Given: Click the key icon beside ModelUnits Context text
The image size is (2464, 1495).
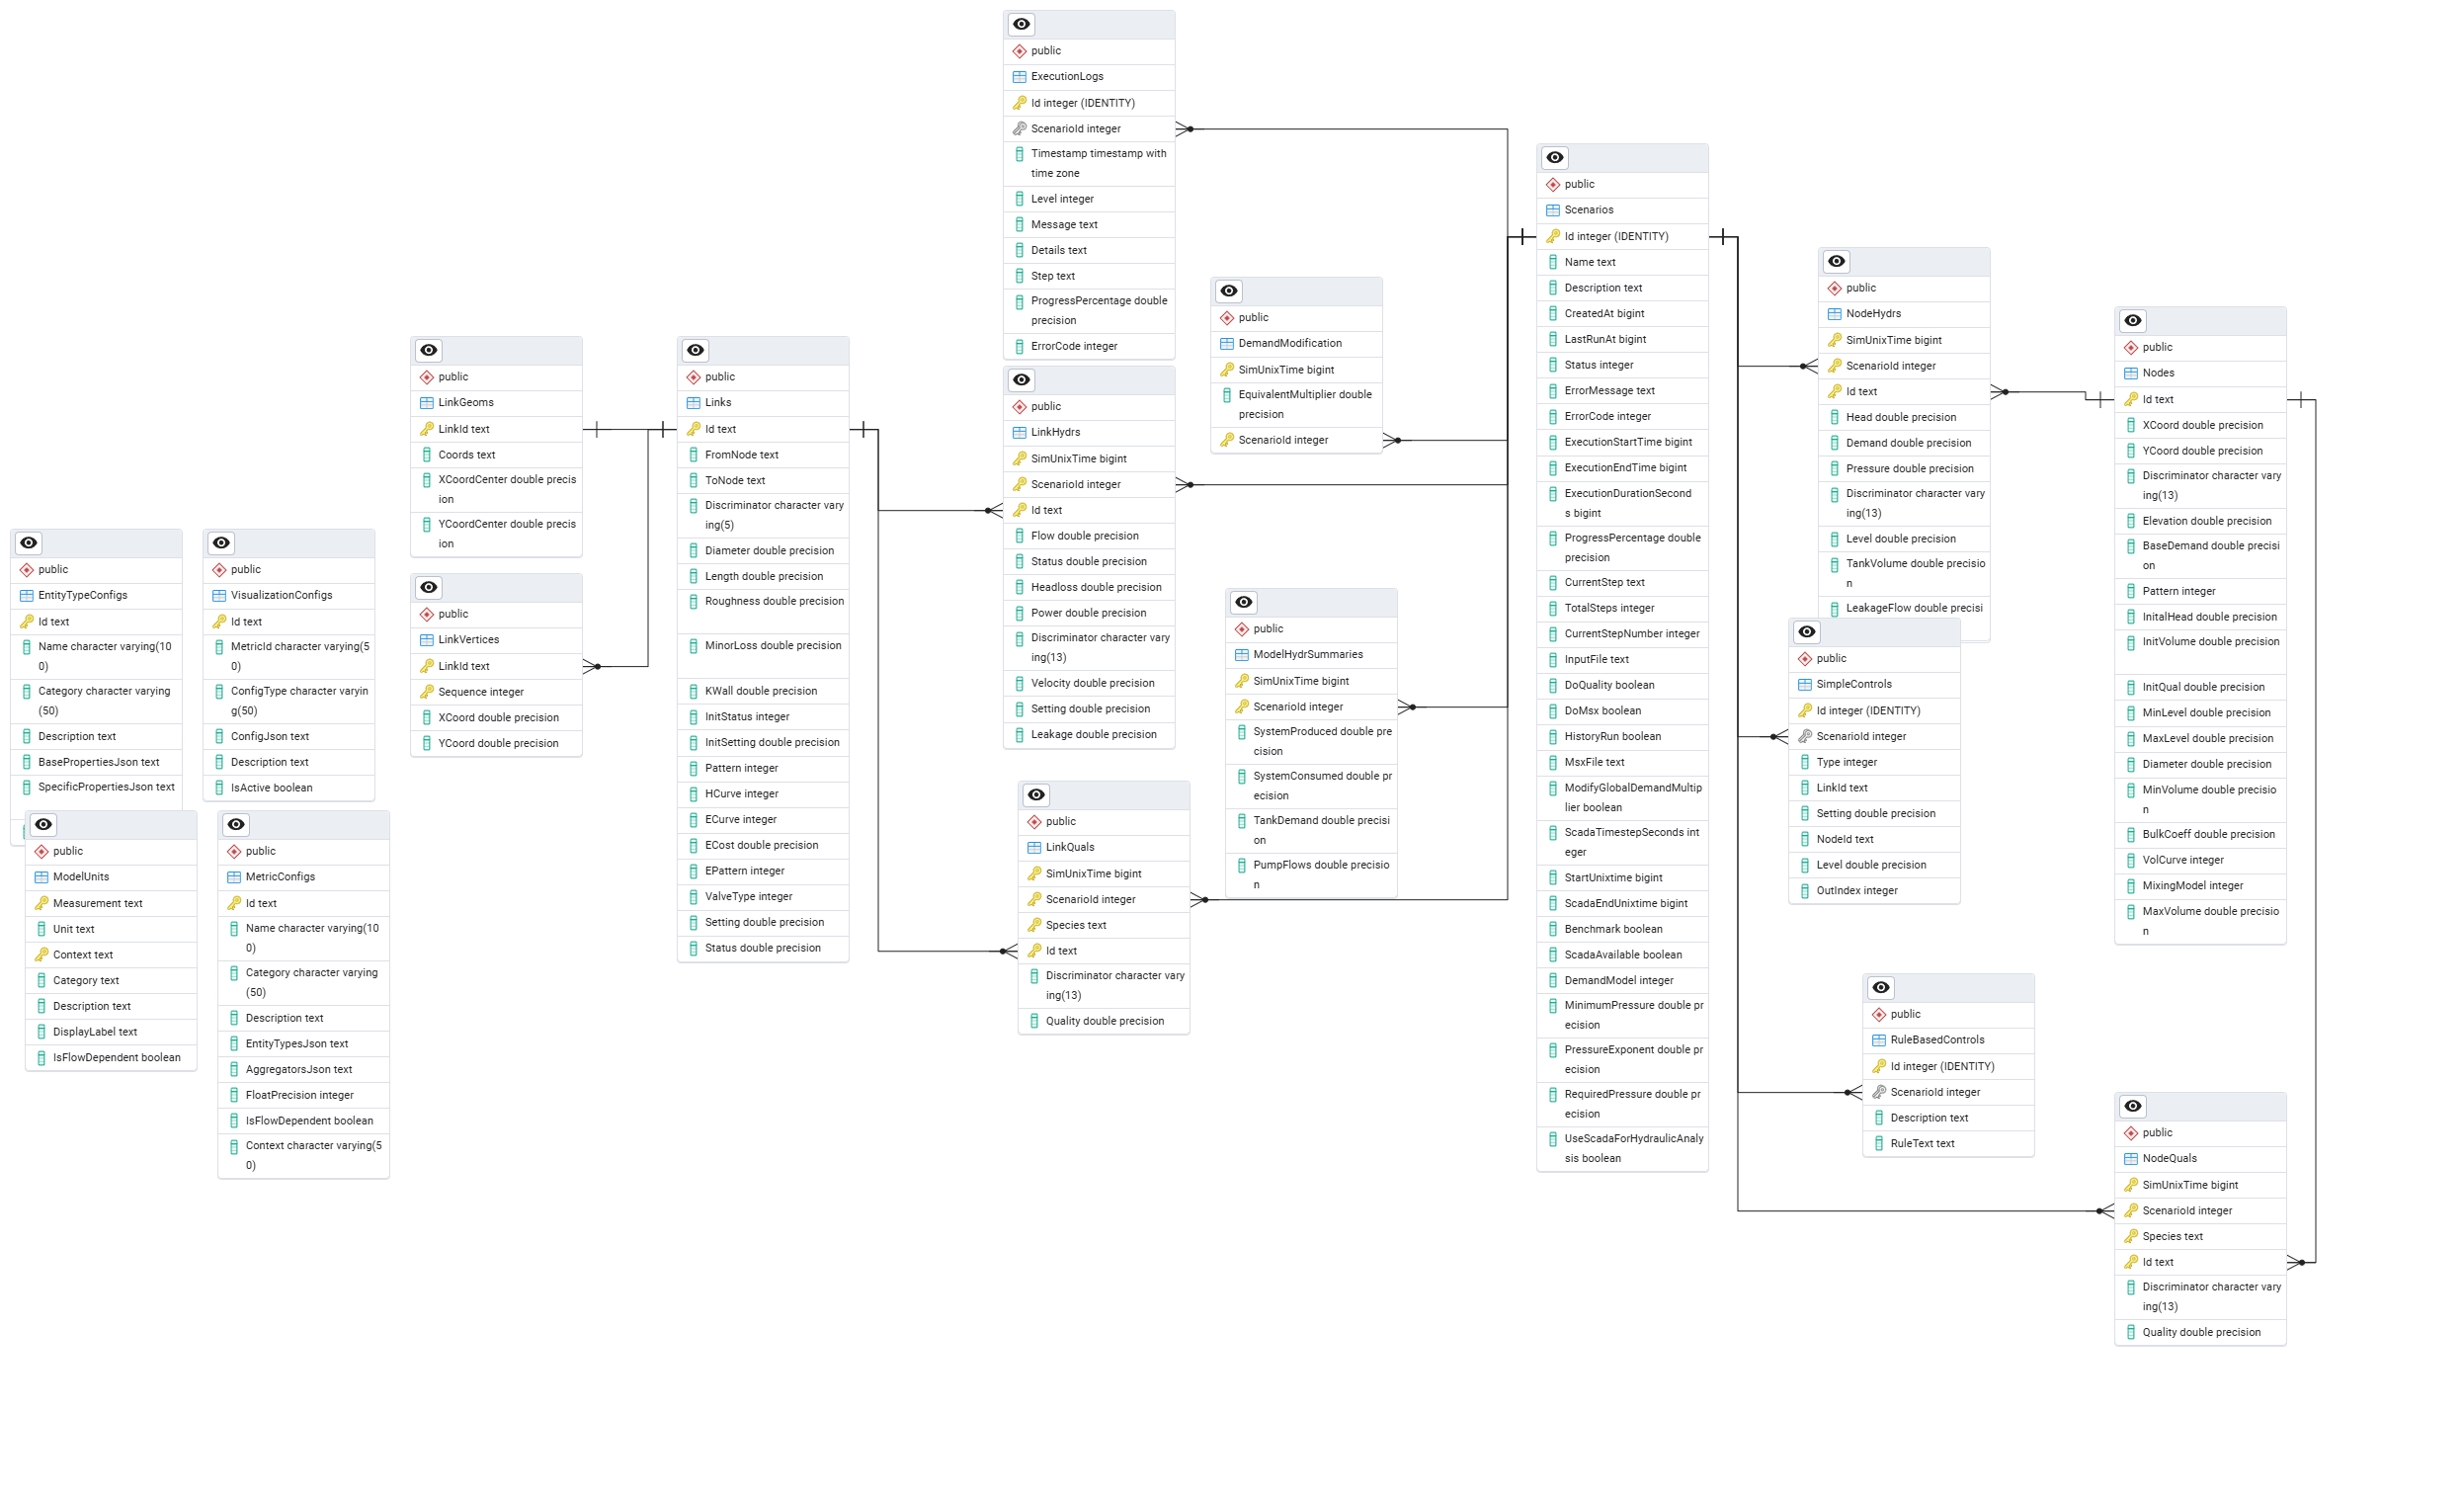Looking at the screenshot, I should tap(41, 955).
